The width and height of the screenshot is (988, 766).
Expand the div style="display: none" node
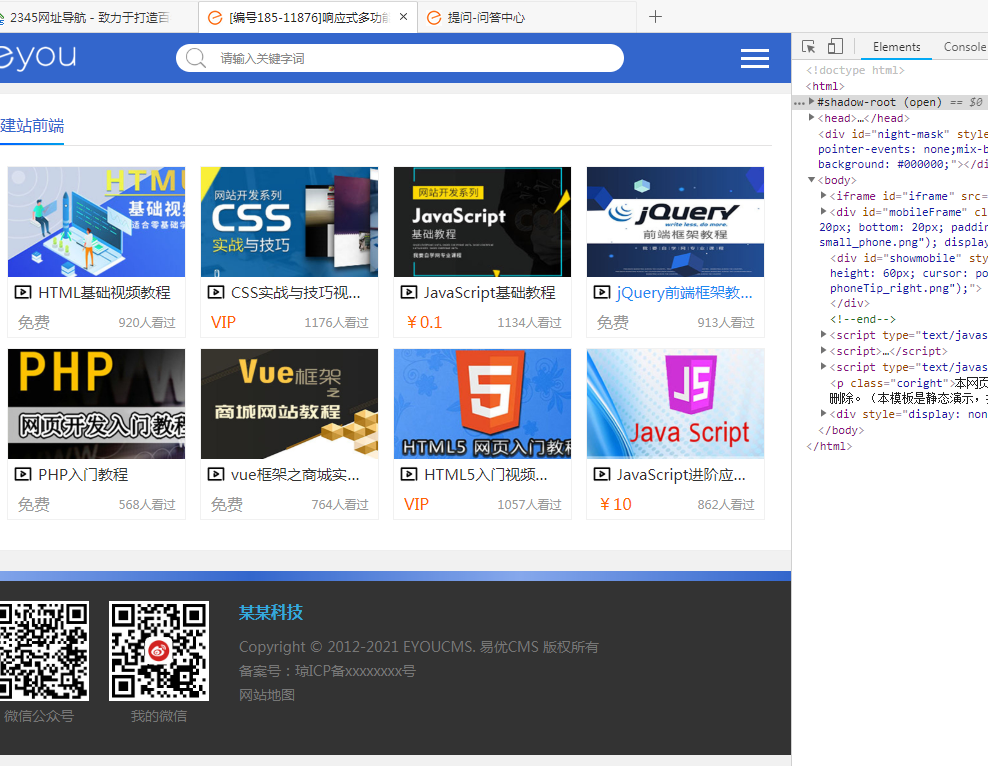tap(824, 413)
